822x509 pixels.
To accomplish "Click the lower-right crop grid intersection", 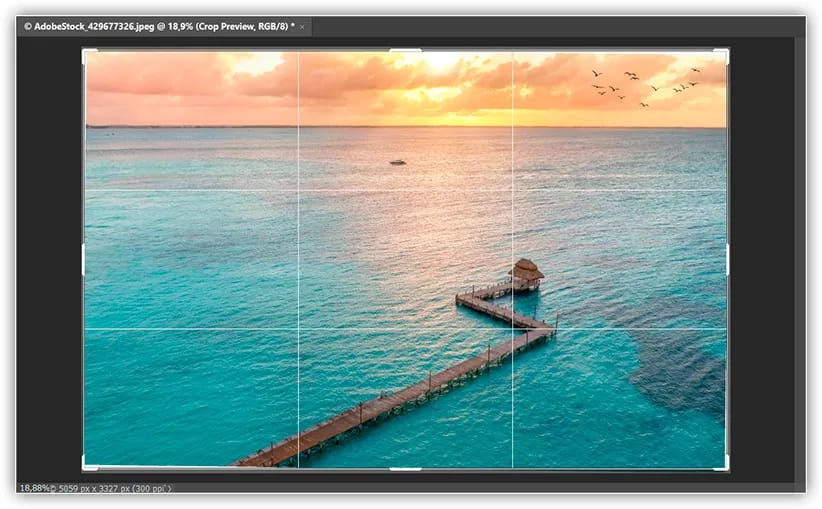I will click(512, 329).
